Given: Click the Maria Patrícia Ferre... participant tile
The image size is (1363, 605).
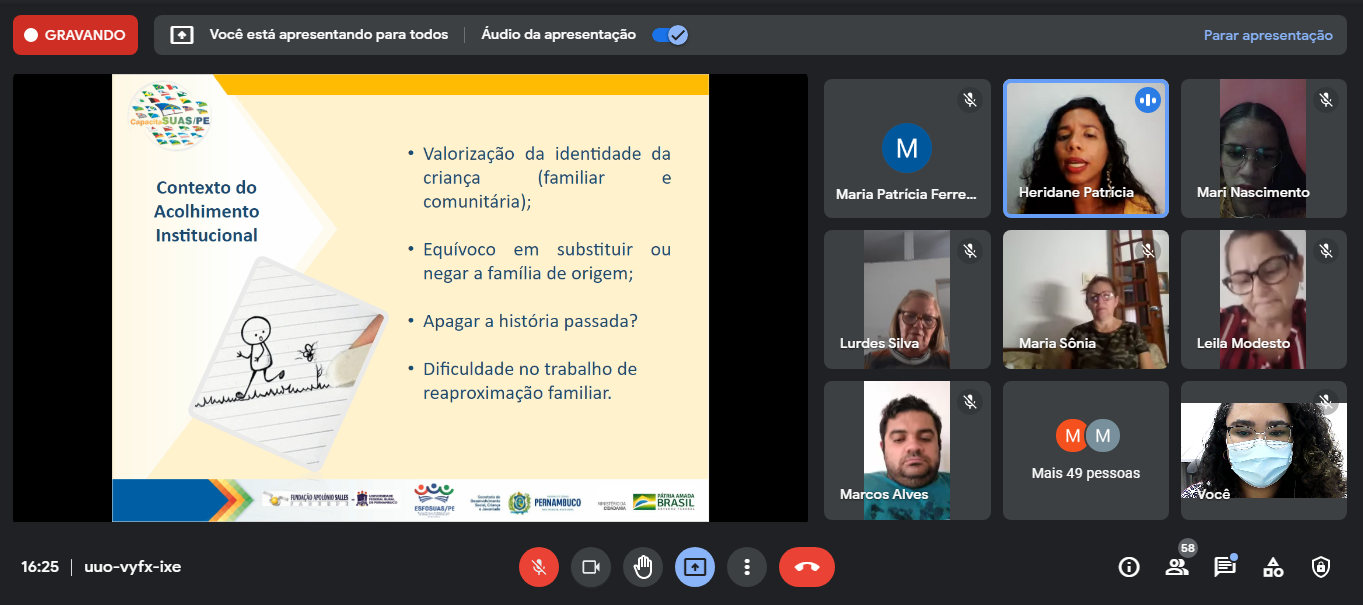Looking at the screenshot, I should click(x=907, y=148).
